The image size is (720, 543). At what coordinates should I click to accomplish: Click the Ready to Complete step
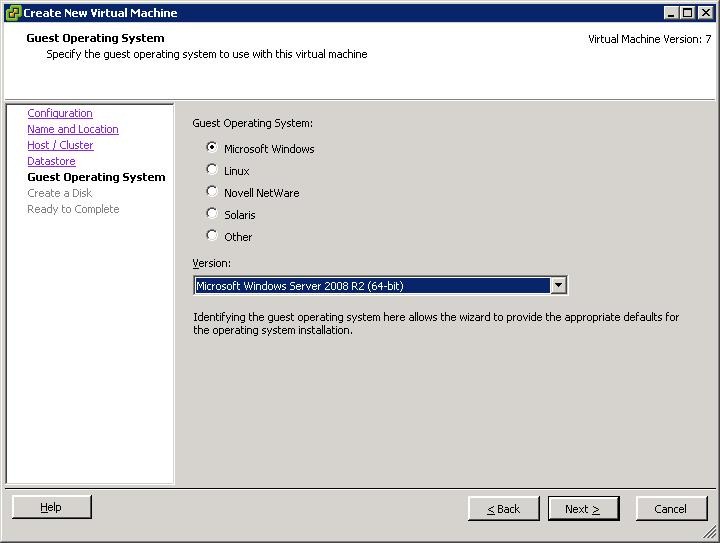73,210
